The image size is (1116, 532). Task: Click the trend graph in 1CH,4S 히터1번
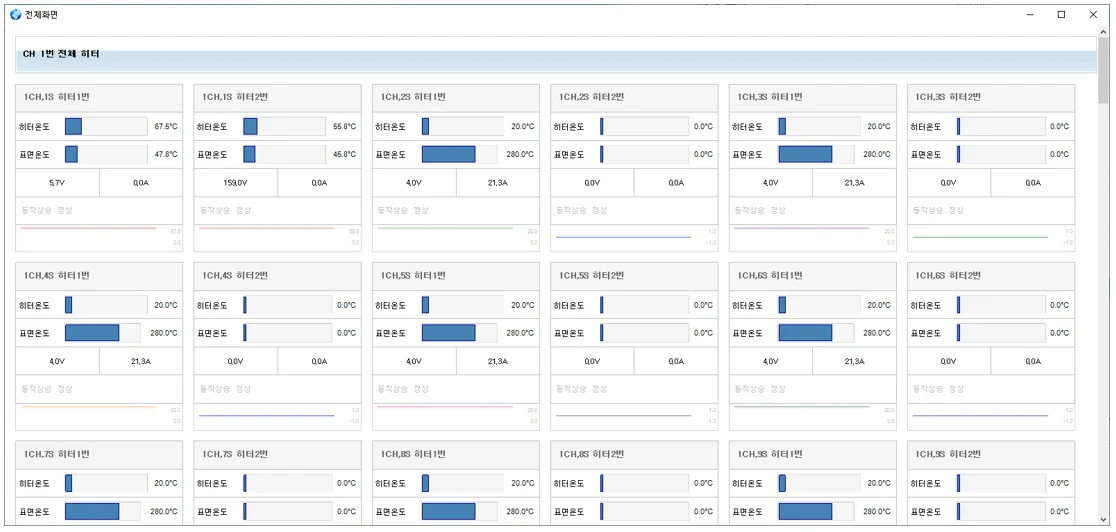click(99, 417)
